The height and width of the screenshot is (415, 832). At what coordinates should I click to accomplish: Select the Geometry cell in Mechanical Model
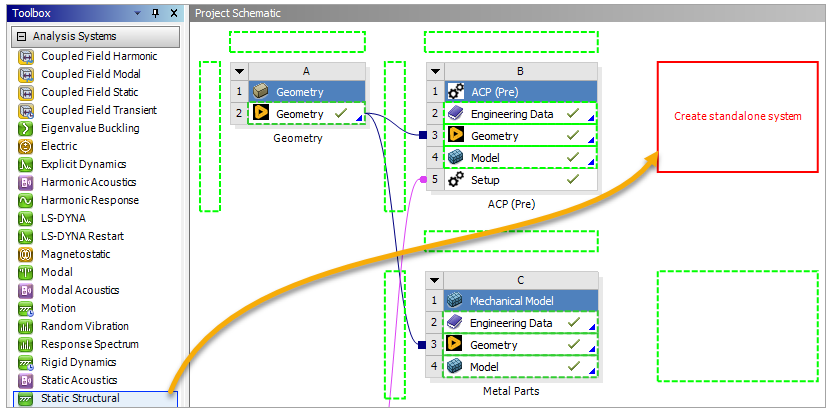click(x=520, y=345)
